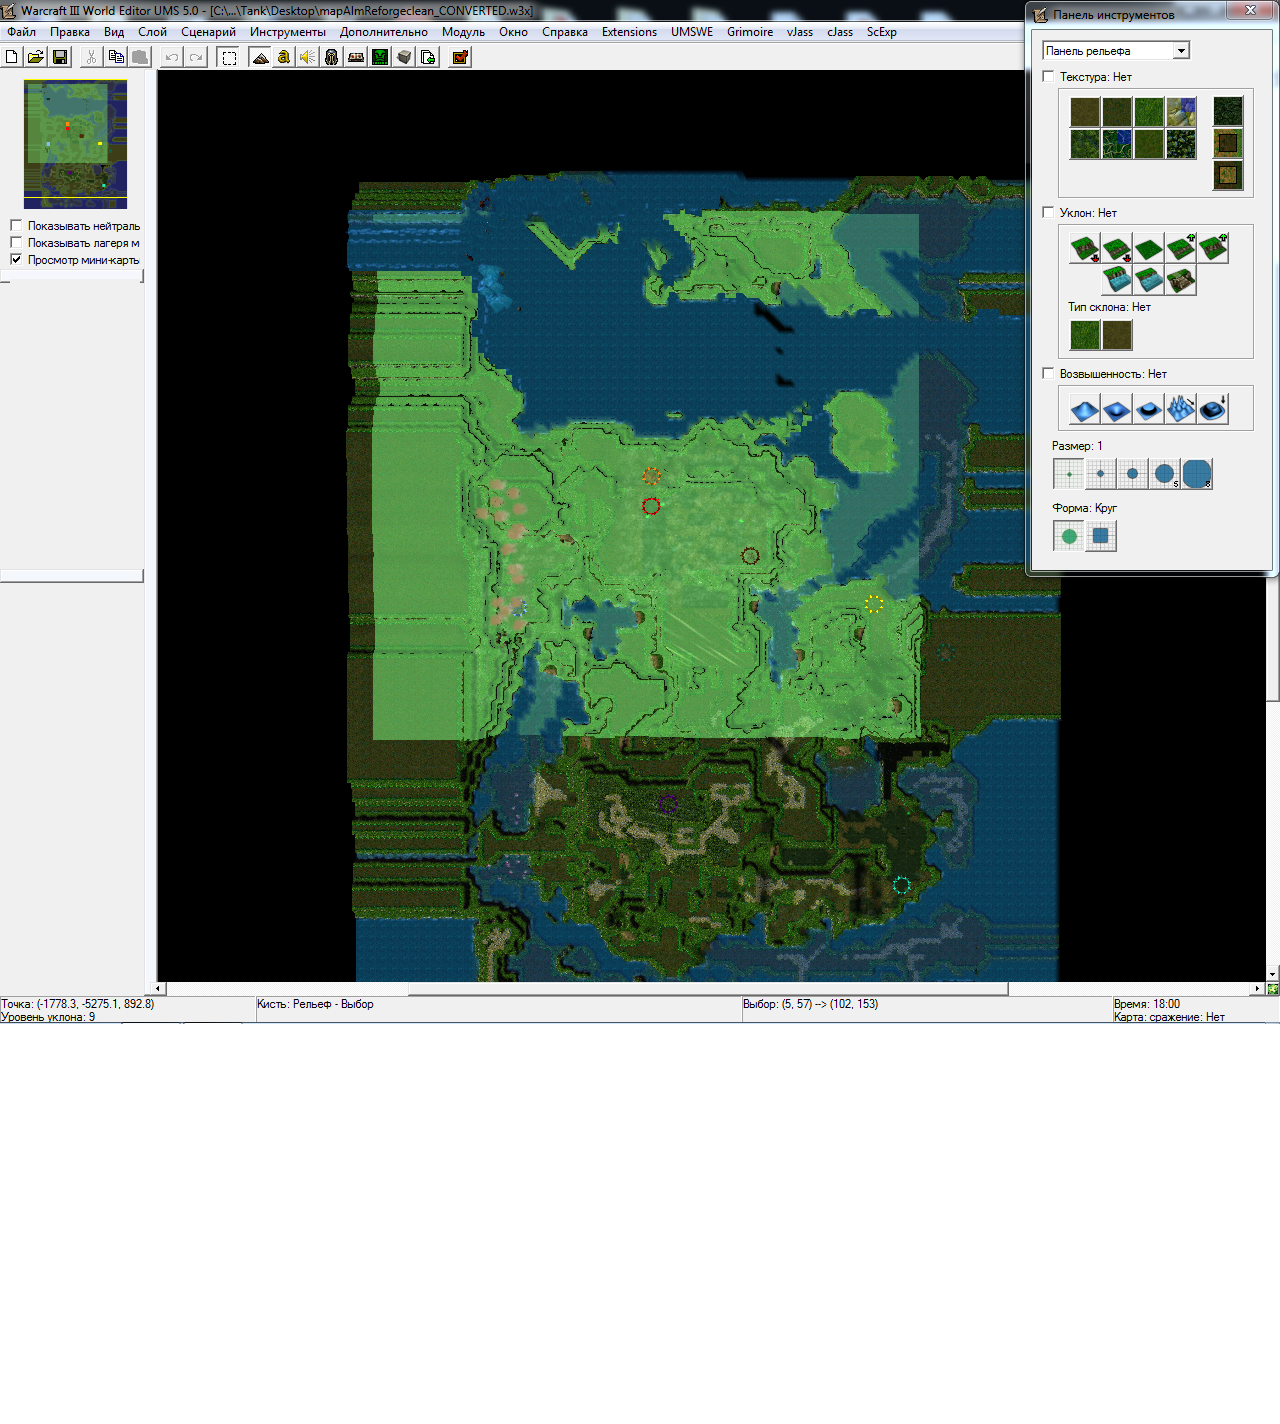Viewport: 1280px width, 1424px height.
Task: Check Показывать нейтраль option
Action: click(x=16, y=226)
